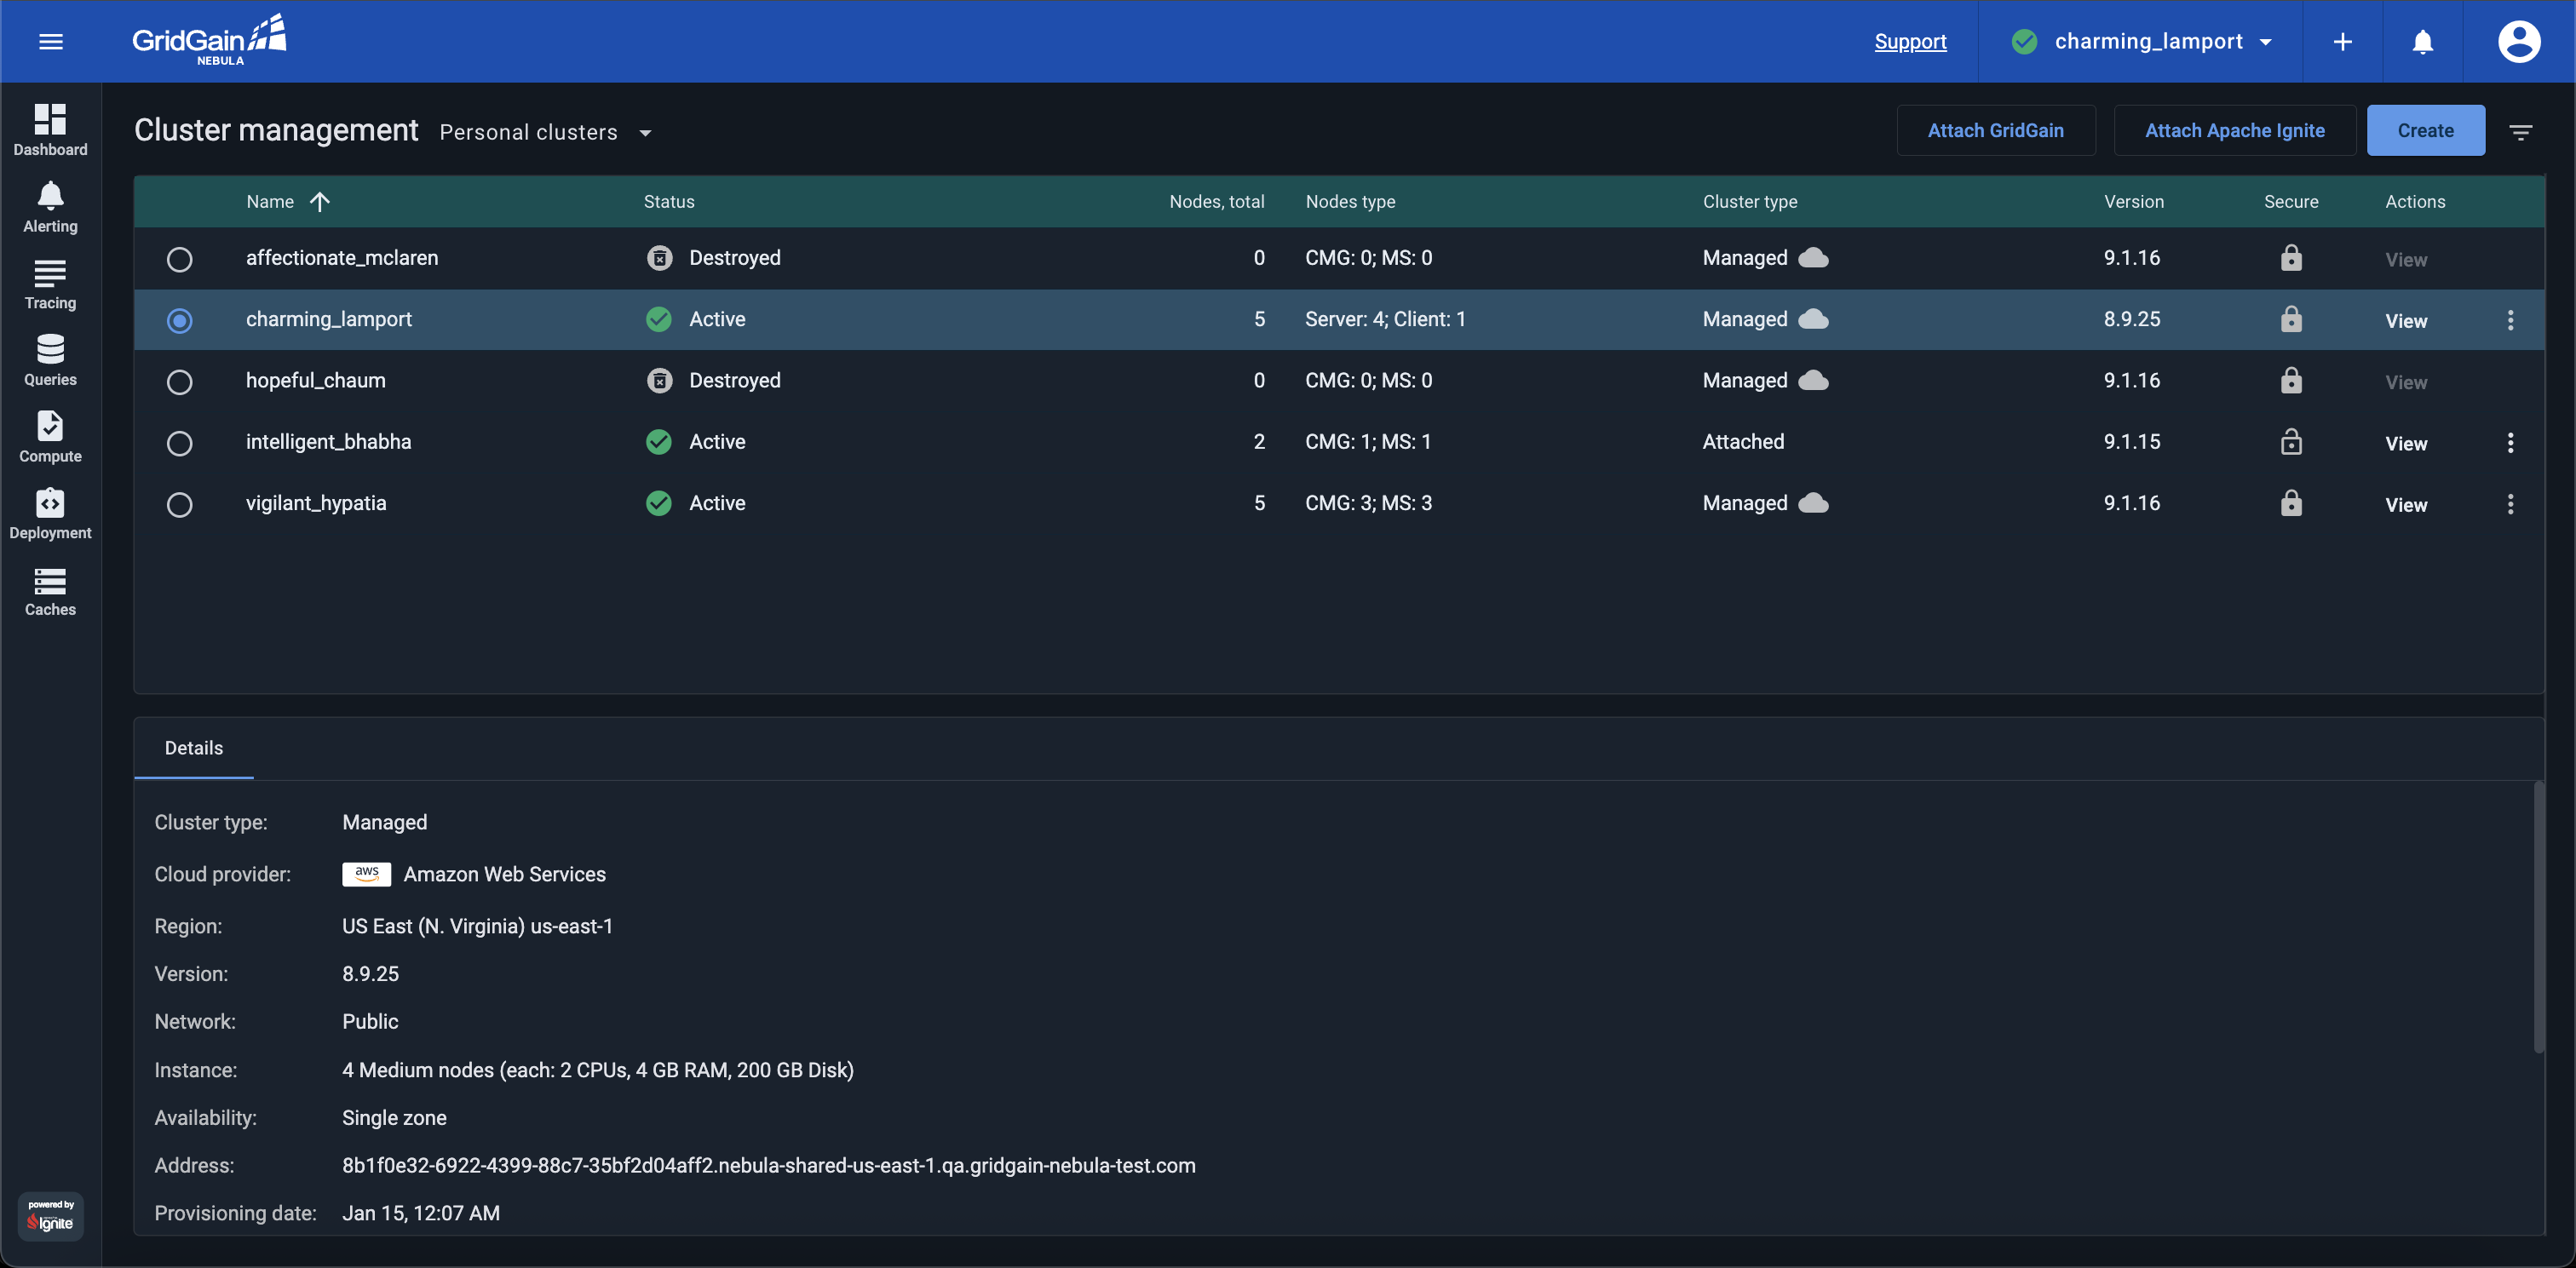Open the Caches section
The height and width of the screenshot is (1268, 2576).
click(x=49, y=590)
